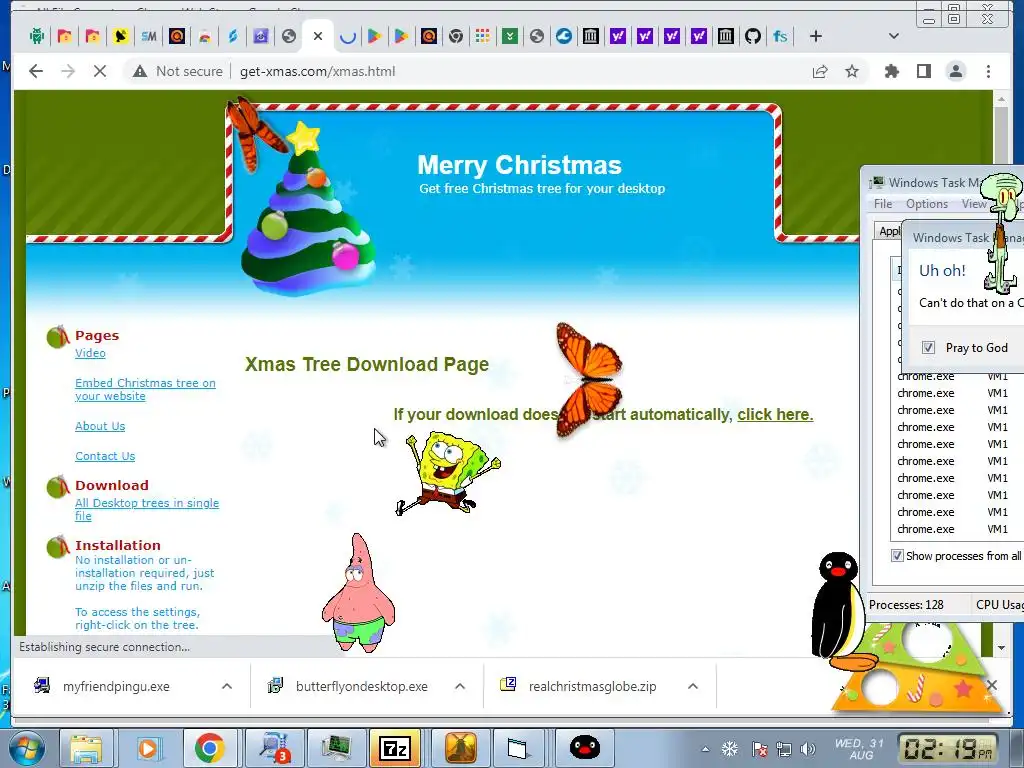Open the windmill app taskbar item
1024x768 pixels.
460,748
